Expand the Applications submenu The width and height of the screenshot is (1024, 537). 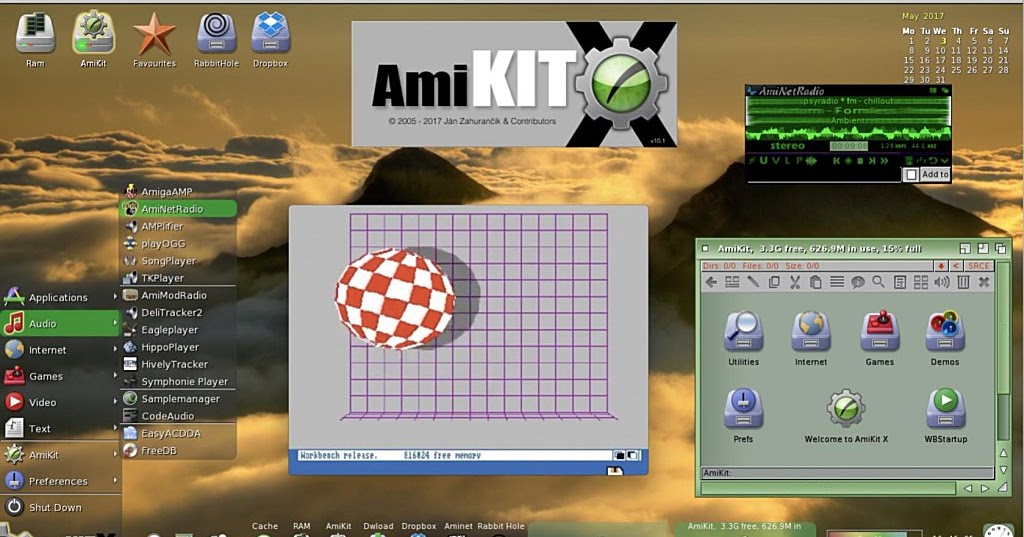pos(60,297)
